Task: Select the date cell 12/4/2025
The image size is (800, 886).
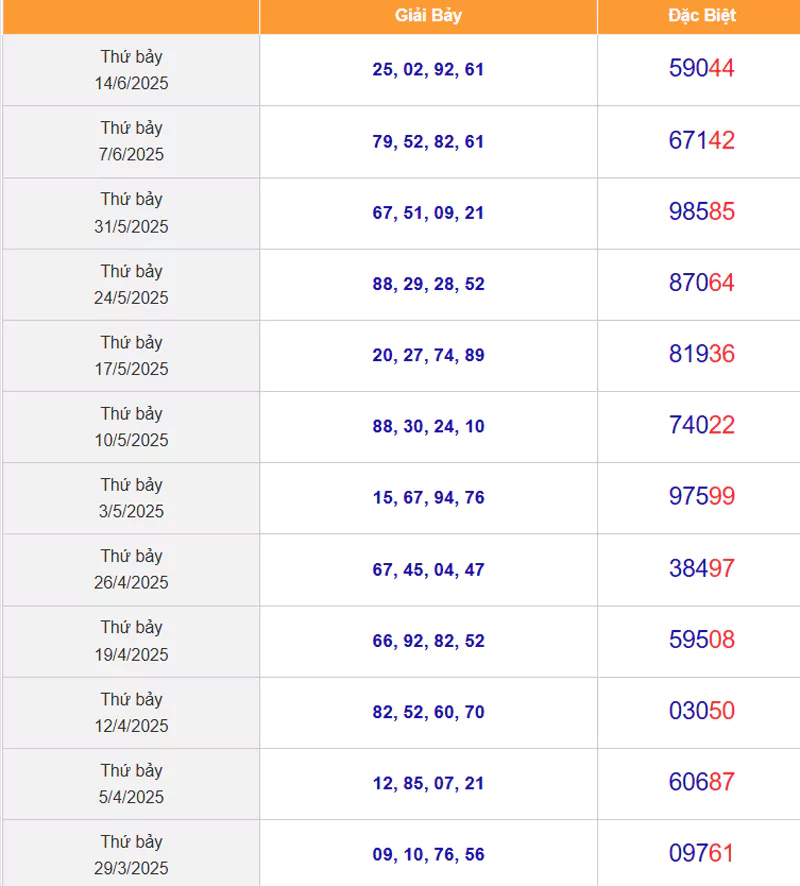Action: pos(131,713)
